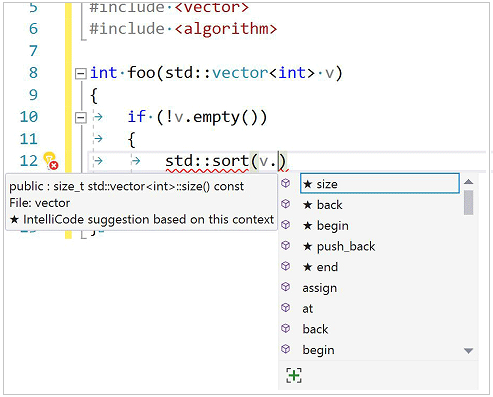
Task: Toggle the green plus expand filter icon
Action: [x=294, y=375]
